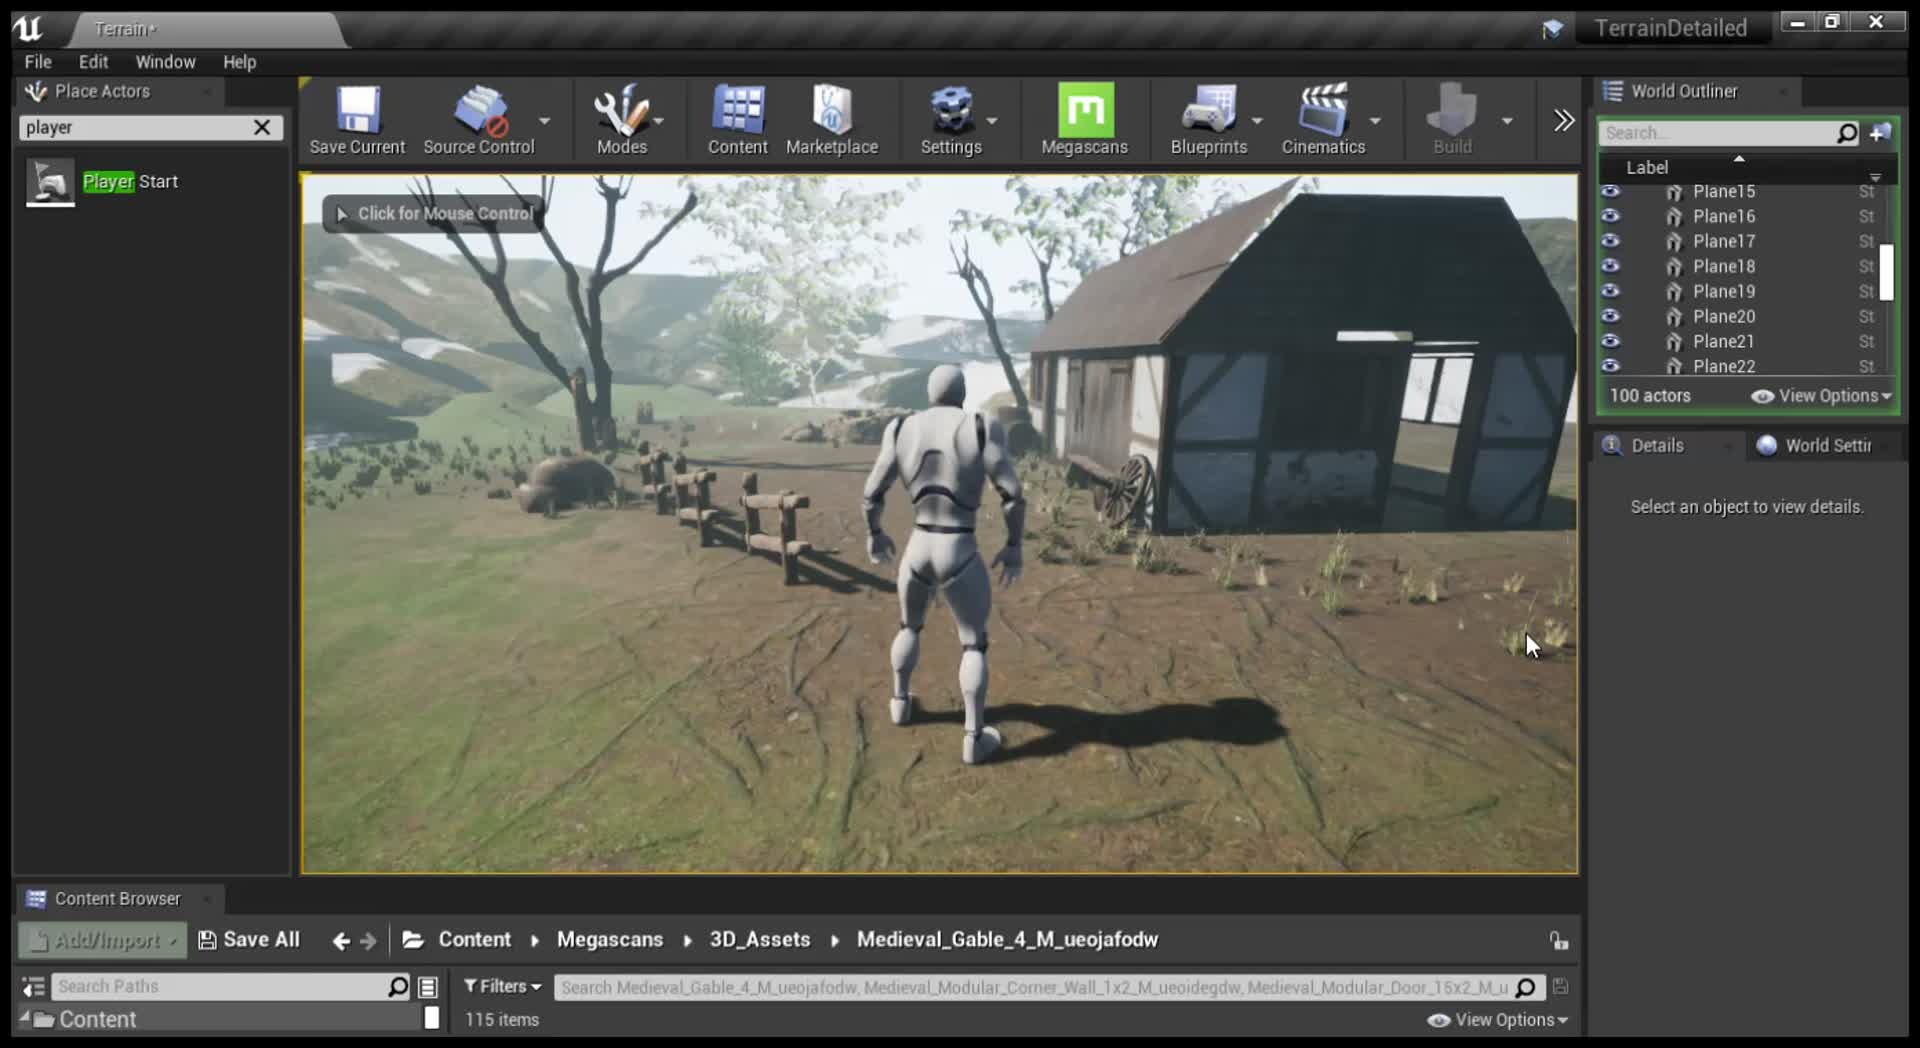Hide Plane22 actor

click(x=1613, y=366)
